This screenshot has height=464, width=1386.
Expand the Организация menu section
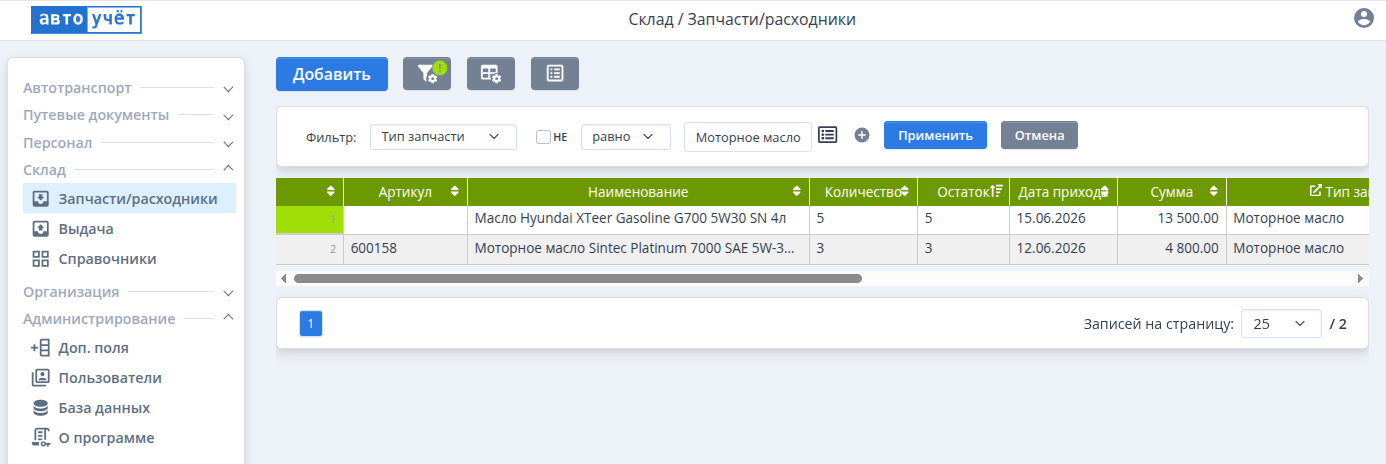click(128, 292)
